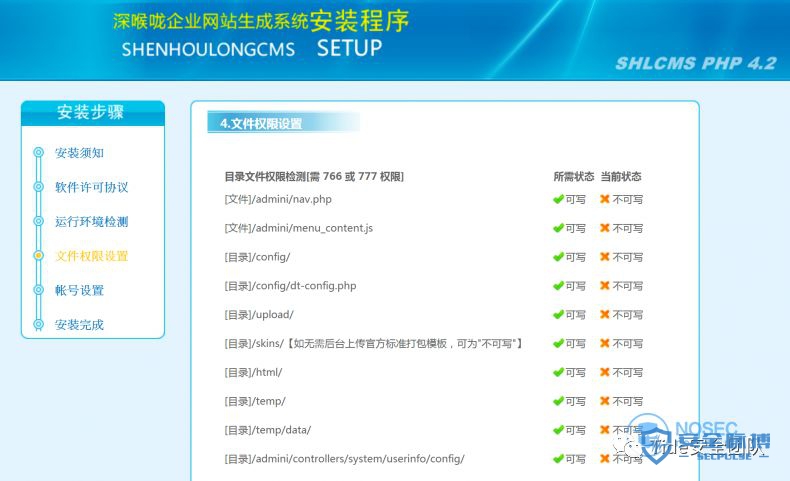Screen dimensions: 790x481
Task: Click green check icon for userinfo/config/ row
Action: click(x=558, y=459)
